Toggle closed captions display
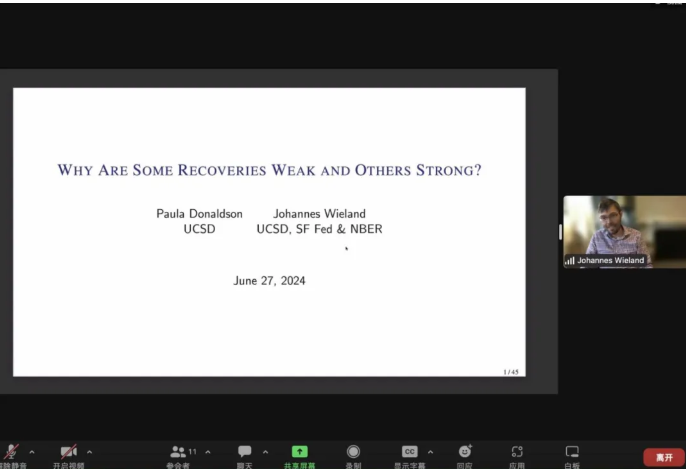The image size is (686, 469). [409, 452]
